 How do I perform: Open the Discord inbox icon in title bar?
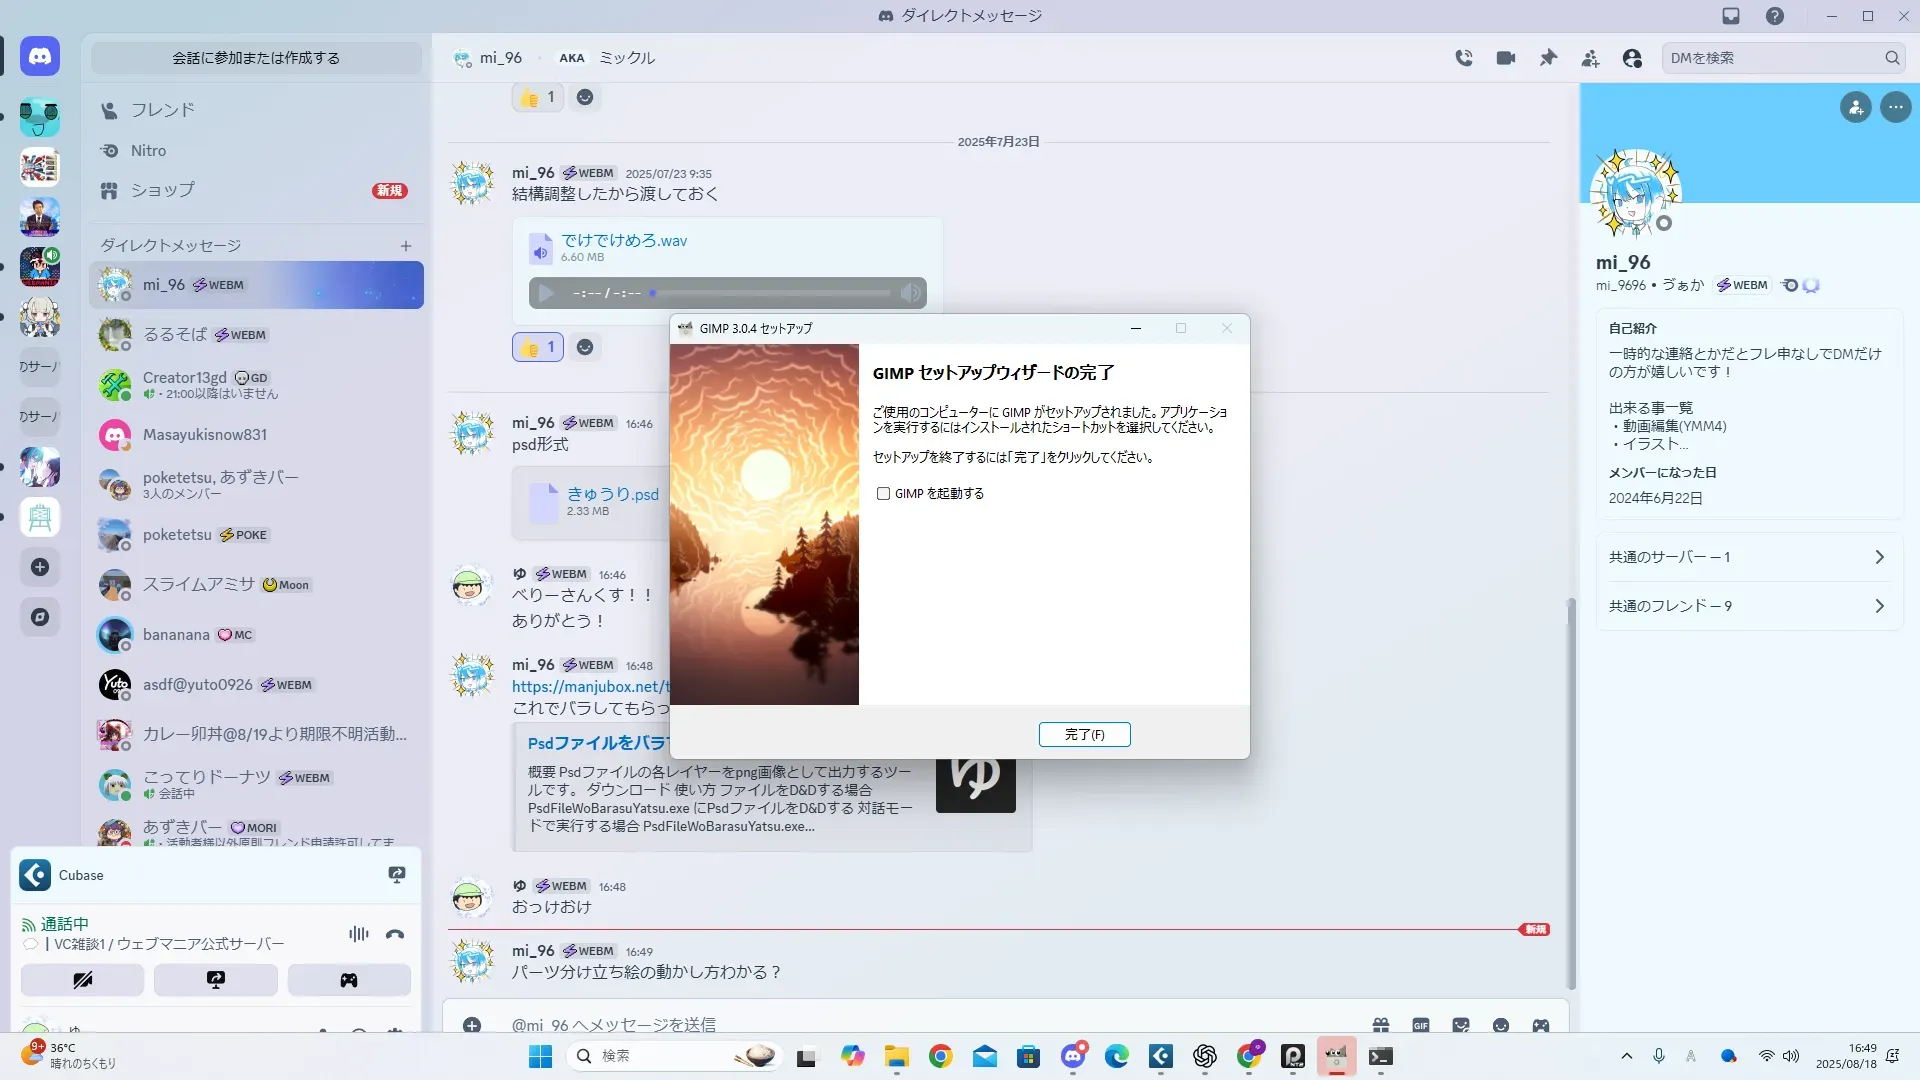click(1731, 16)
